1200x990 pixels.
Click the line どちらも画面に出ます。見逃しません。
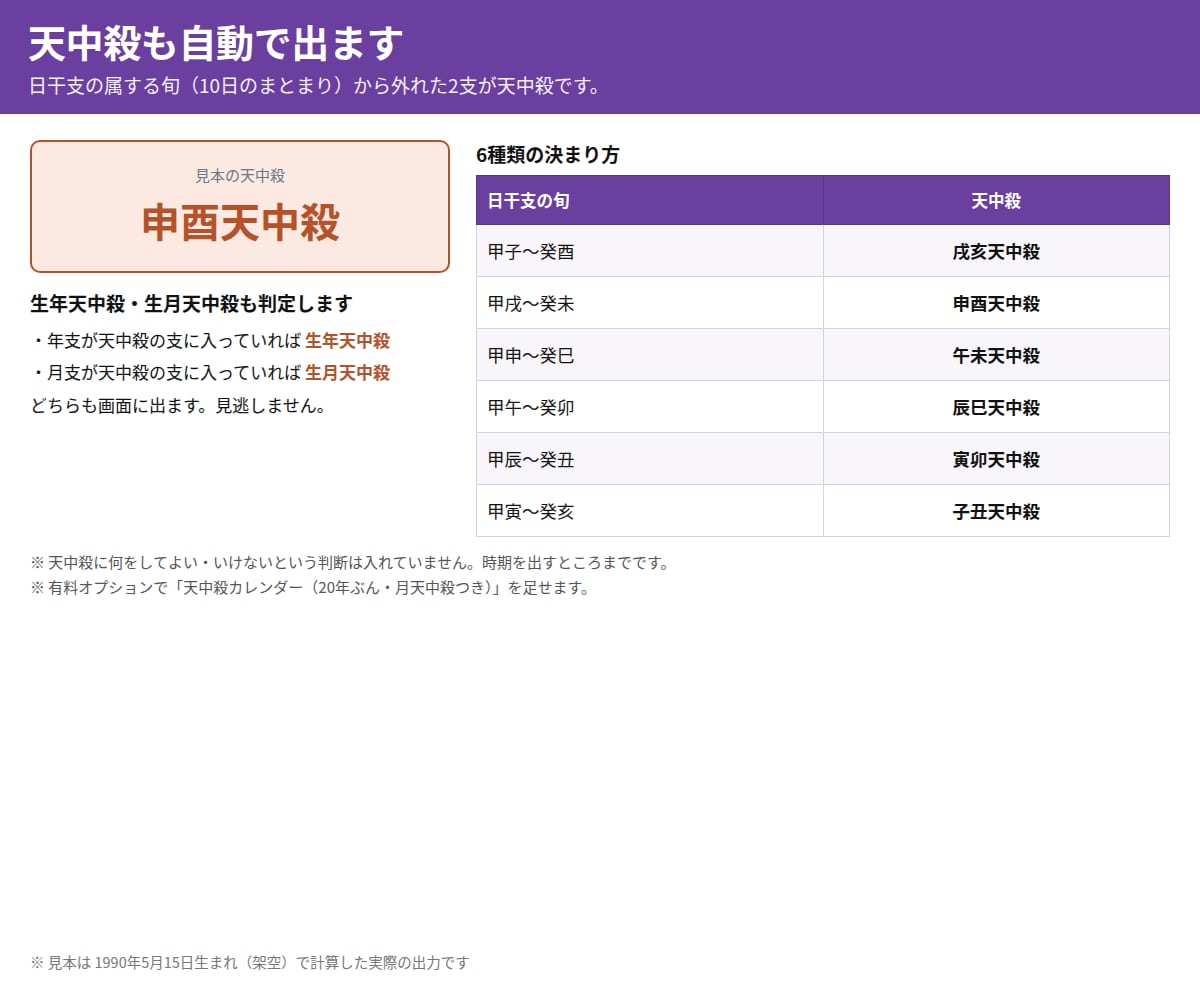pyautogui.click(x=179, y=405)
